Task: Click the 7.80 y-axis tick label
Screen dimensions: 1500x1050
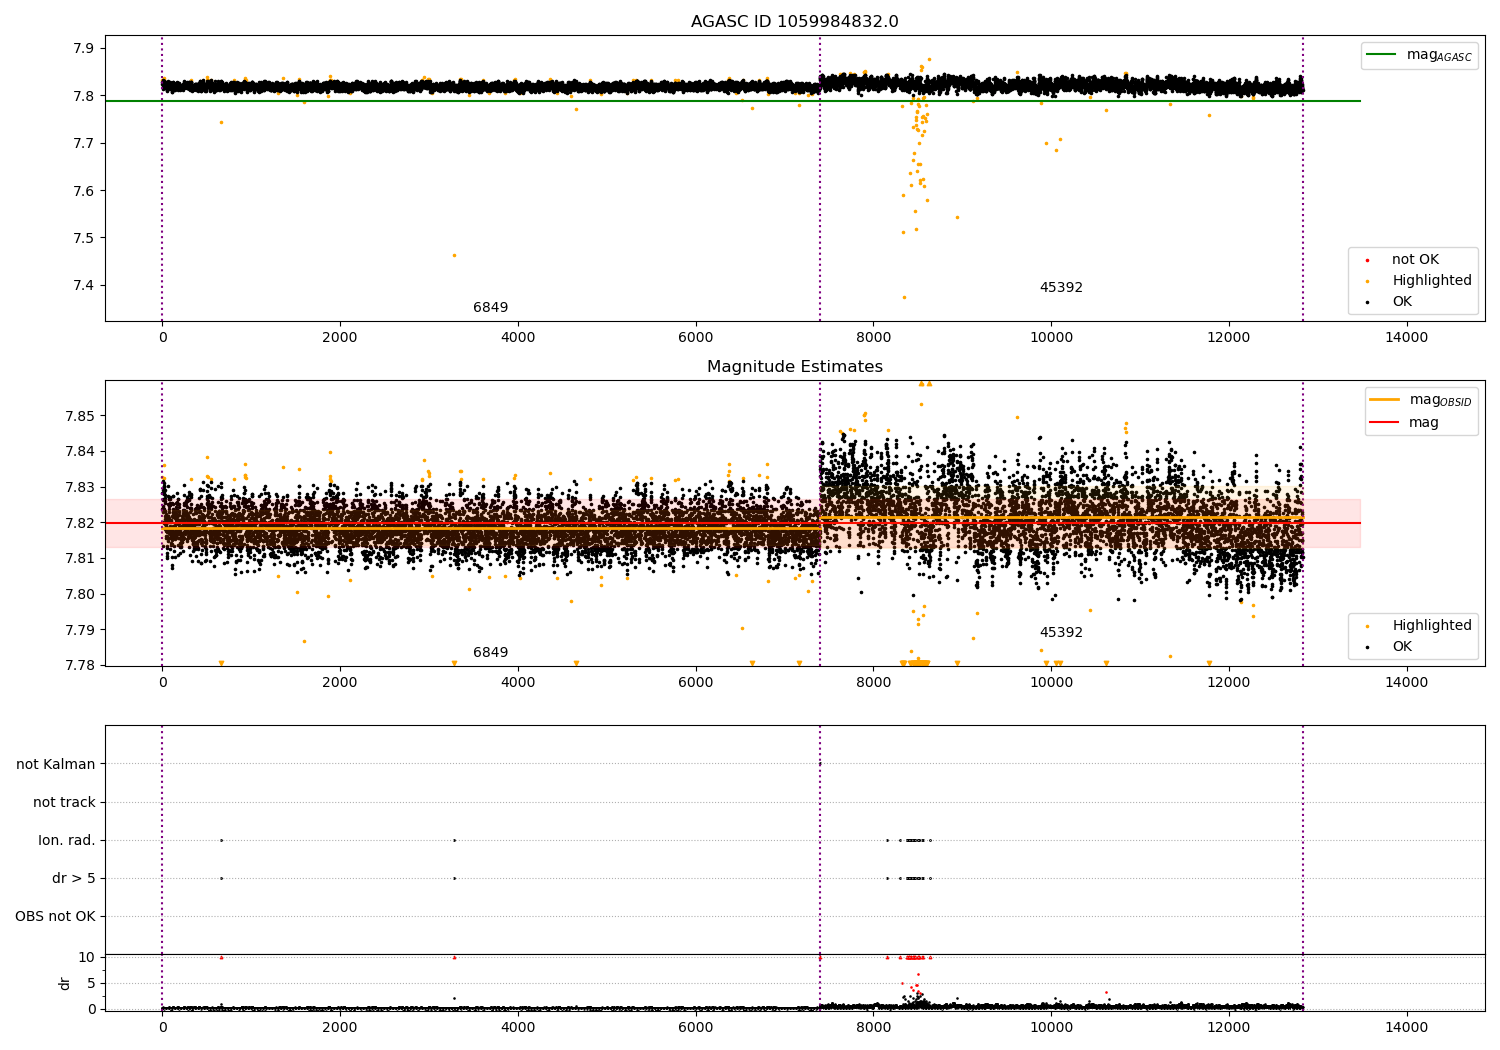Action: [80, 594]
